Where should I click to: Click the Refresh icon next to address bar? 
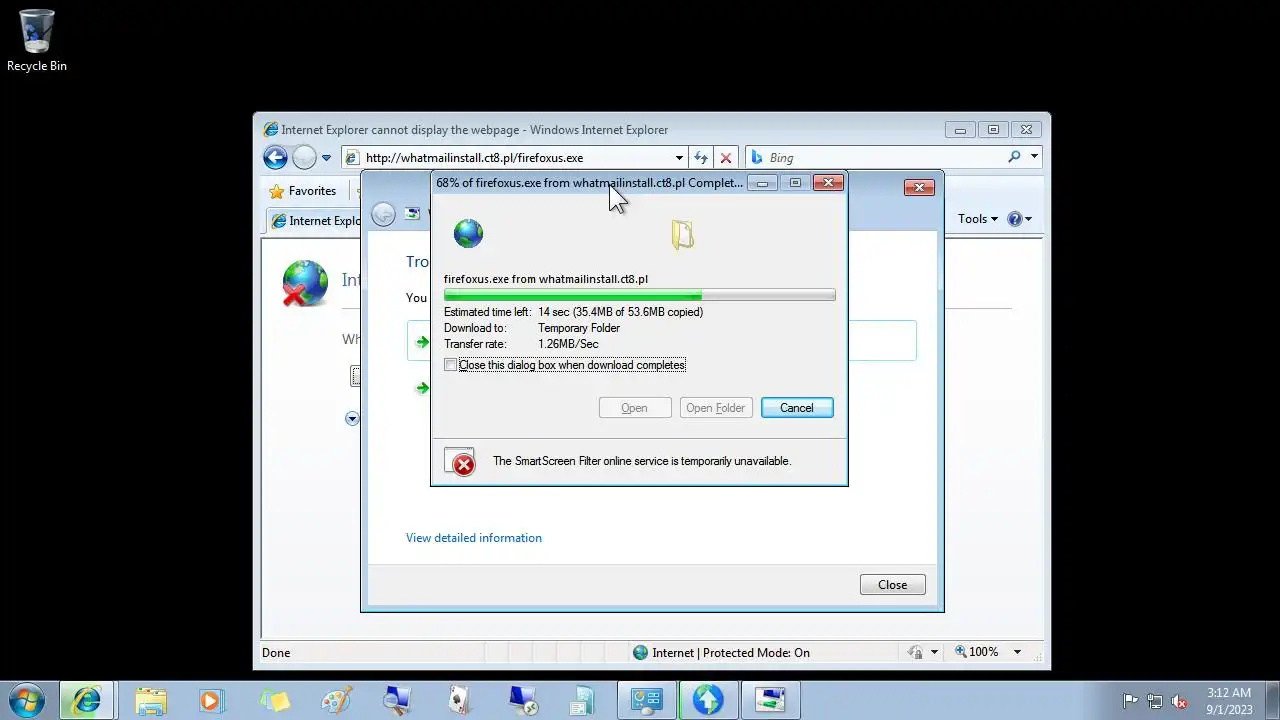[x=701, y=158]
